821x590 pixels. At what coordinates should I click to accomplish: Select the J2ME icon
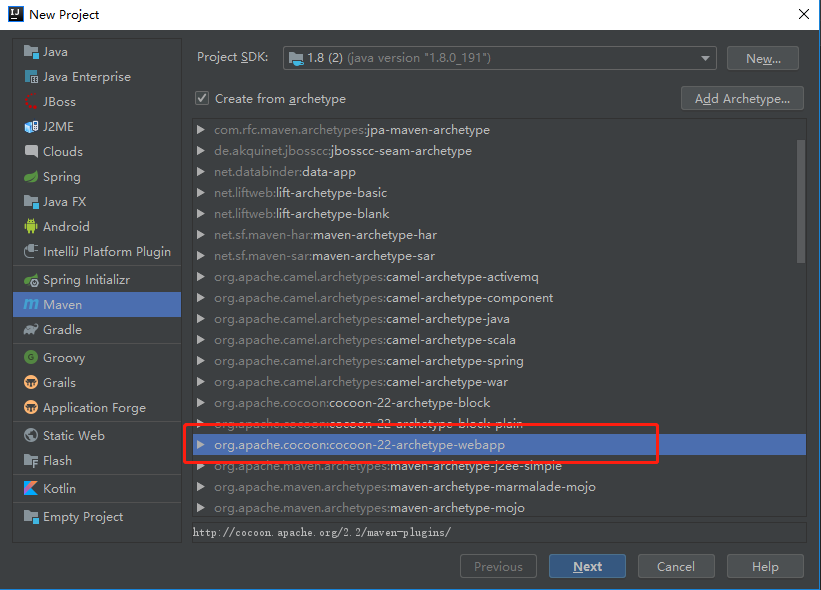point(31,127)
